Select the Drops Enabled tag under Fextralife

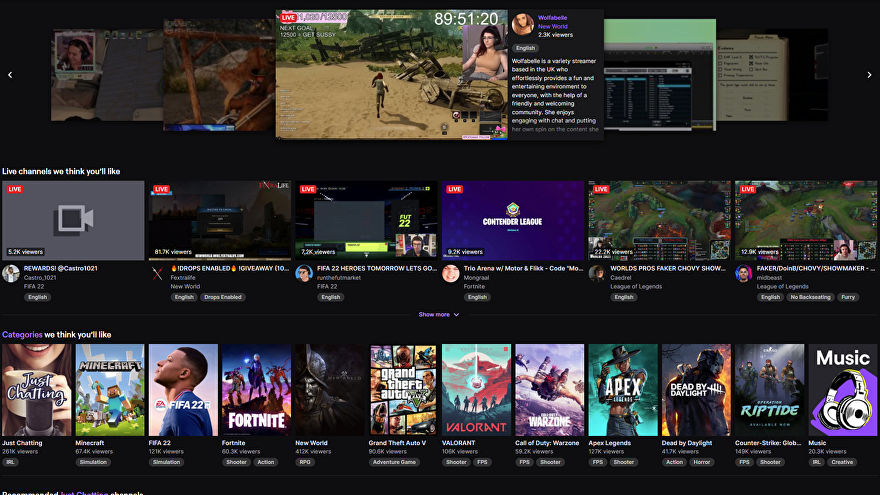[x=224, y=297]
